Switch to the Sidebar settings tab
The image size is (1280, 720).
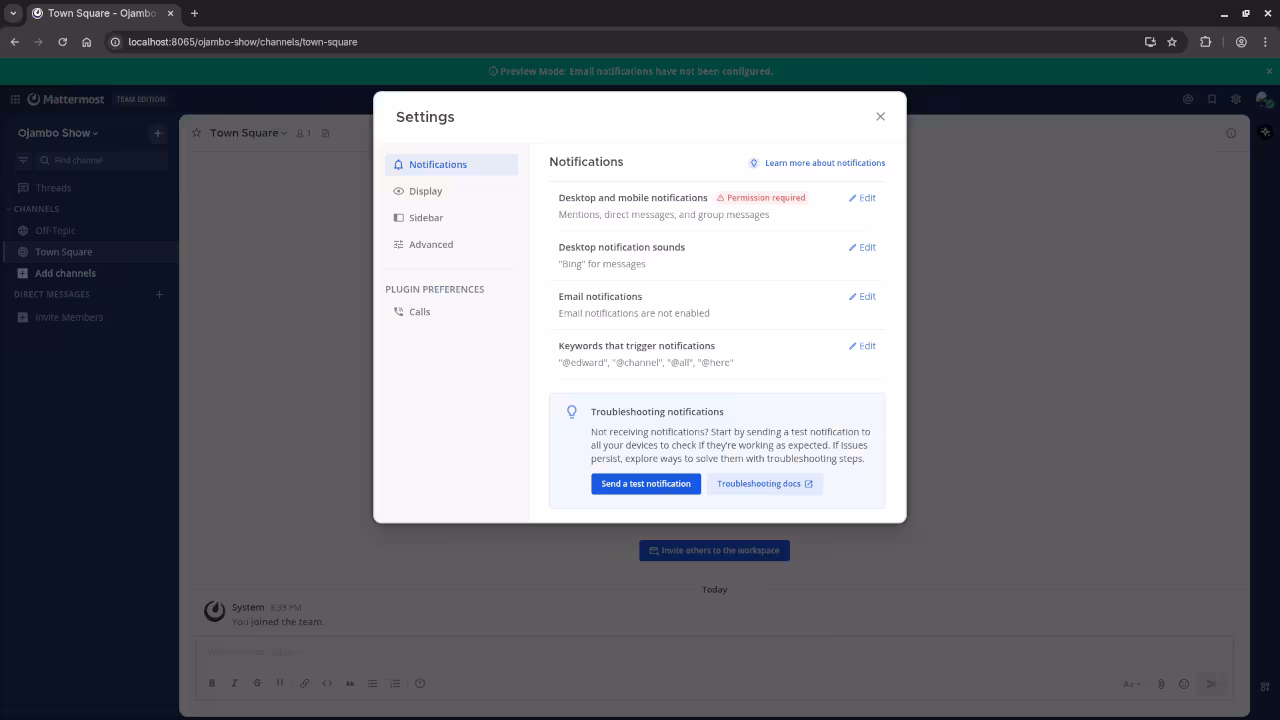coord(425,218)
